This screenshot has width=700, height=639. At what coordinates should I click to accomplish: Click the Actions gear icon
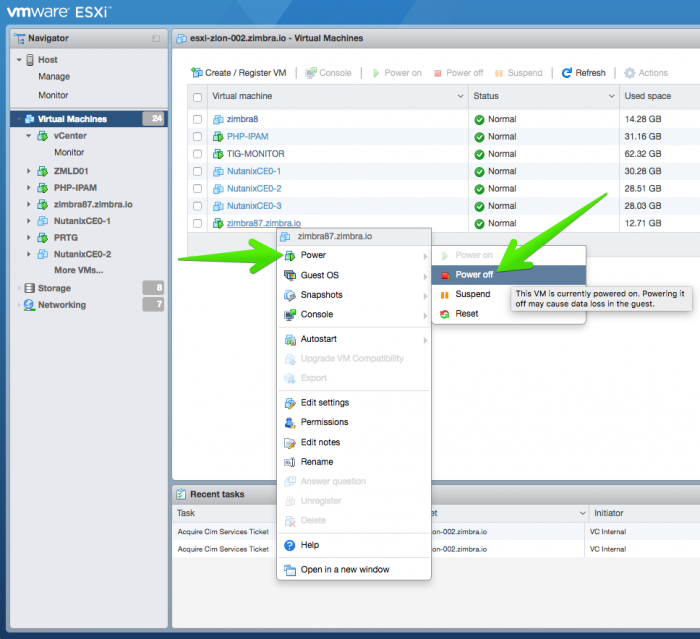629,73
